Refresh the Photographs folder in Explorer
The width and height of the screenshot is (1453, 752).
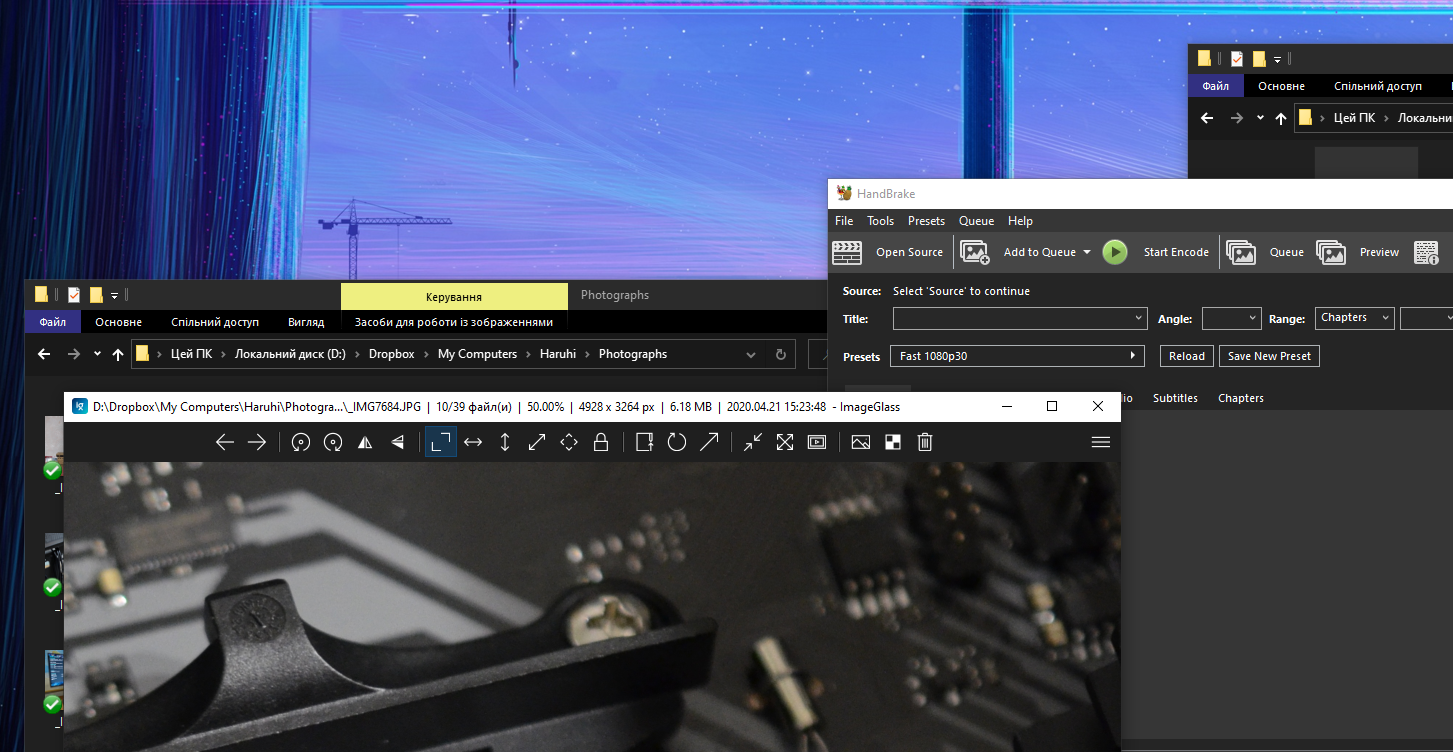(x=781, y=354)
